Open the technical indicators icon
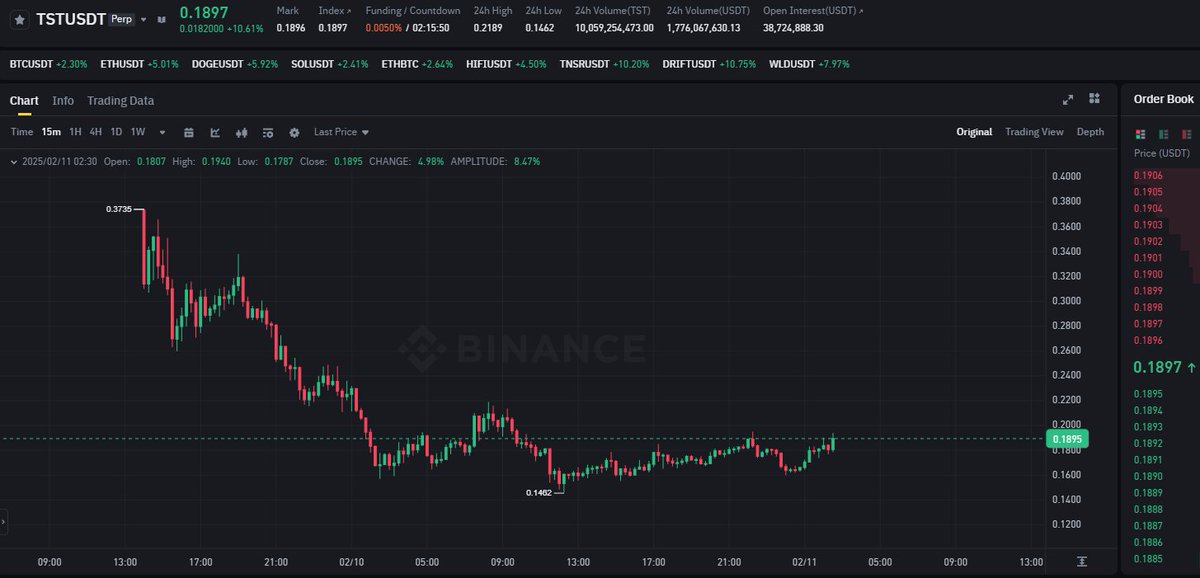The image size is (1200, 578). pyautogui.click(x=215, y=132)
